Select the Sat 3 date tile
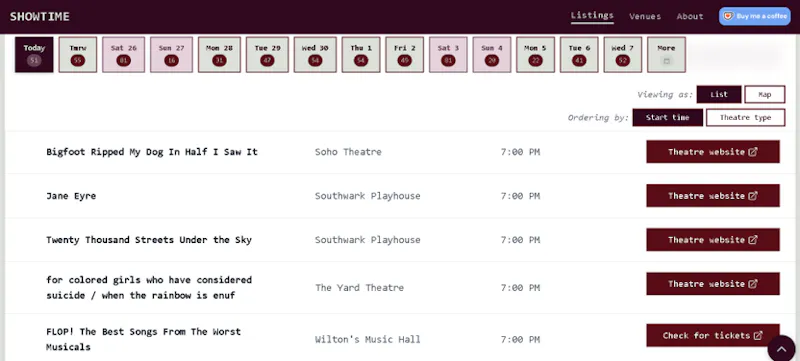Image resolution: width=800 pixels, height=361 pixels. point(448,55)
